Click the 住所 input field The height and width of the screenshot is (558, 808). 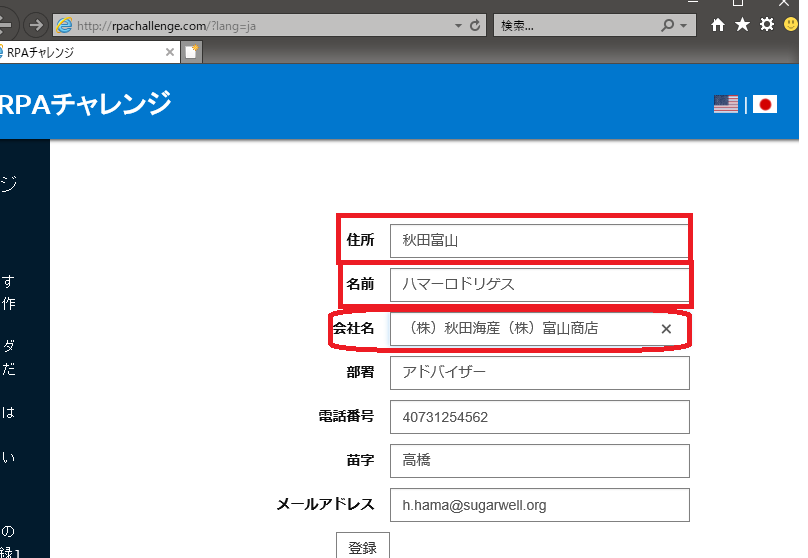[540, 241]
